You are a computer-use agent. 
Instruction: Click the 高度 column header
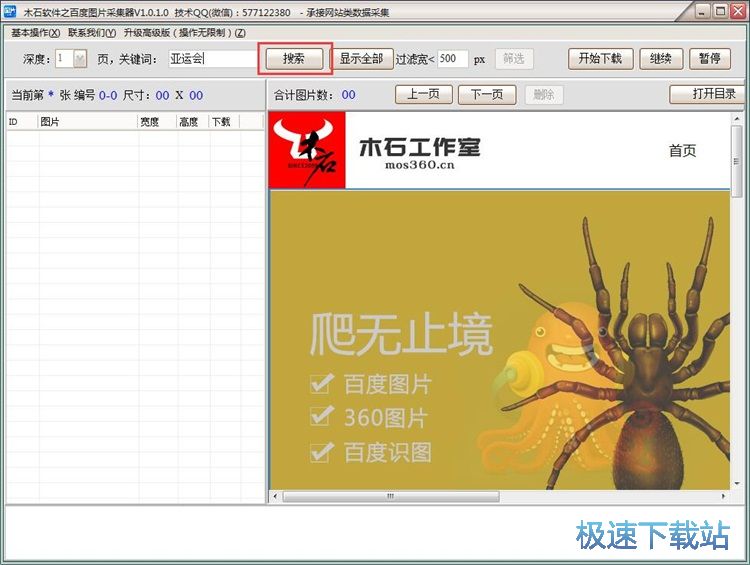point(192,122)
